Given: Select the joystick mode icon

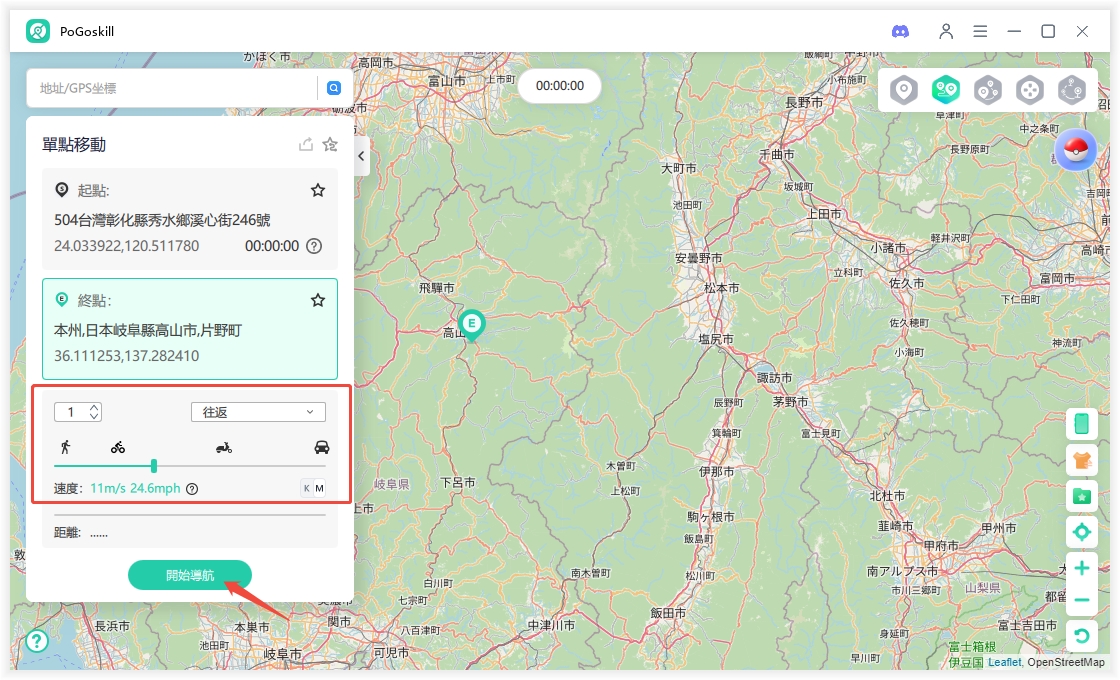Looking at the screenshot, I should tap(1030, 90).
